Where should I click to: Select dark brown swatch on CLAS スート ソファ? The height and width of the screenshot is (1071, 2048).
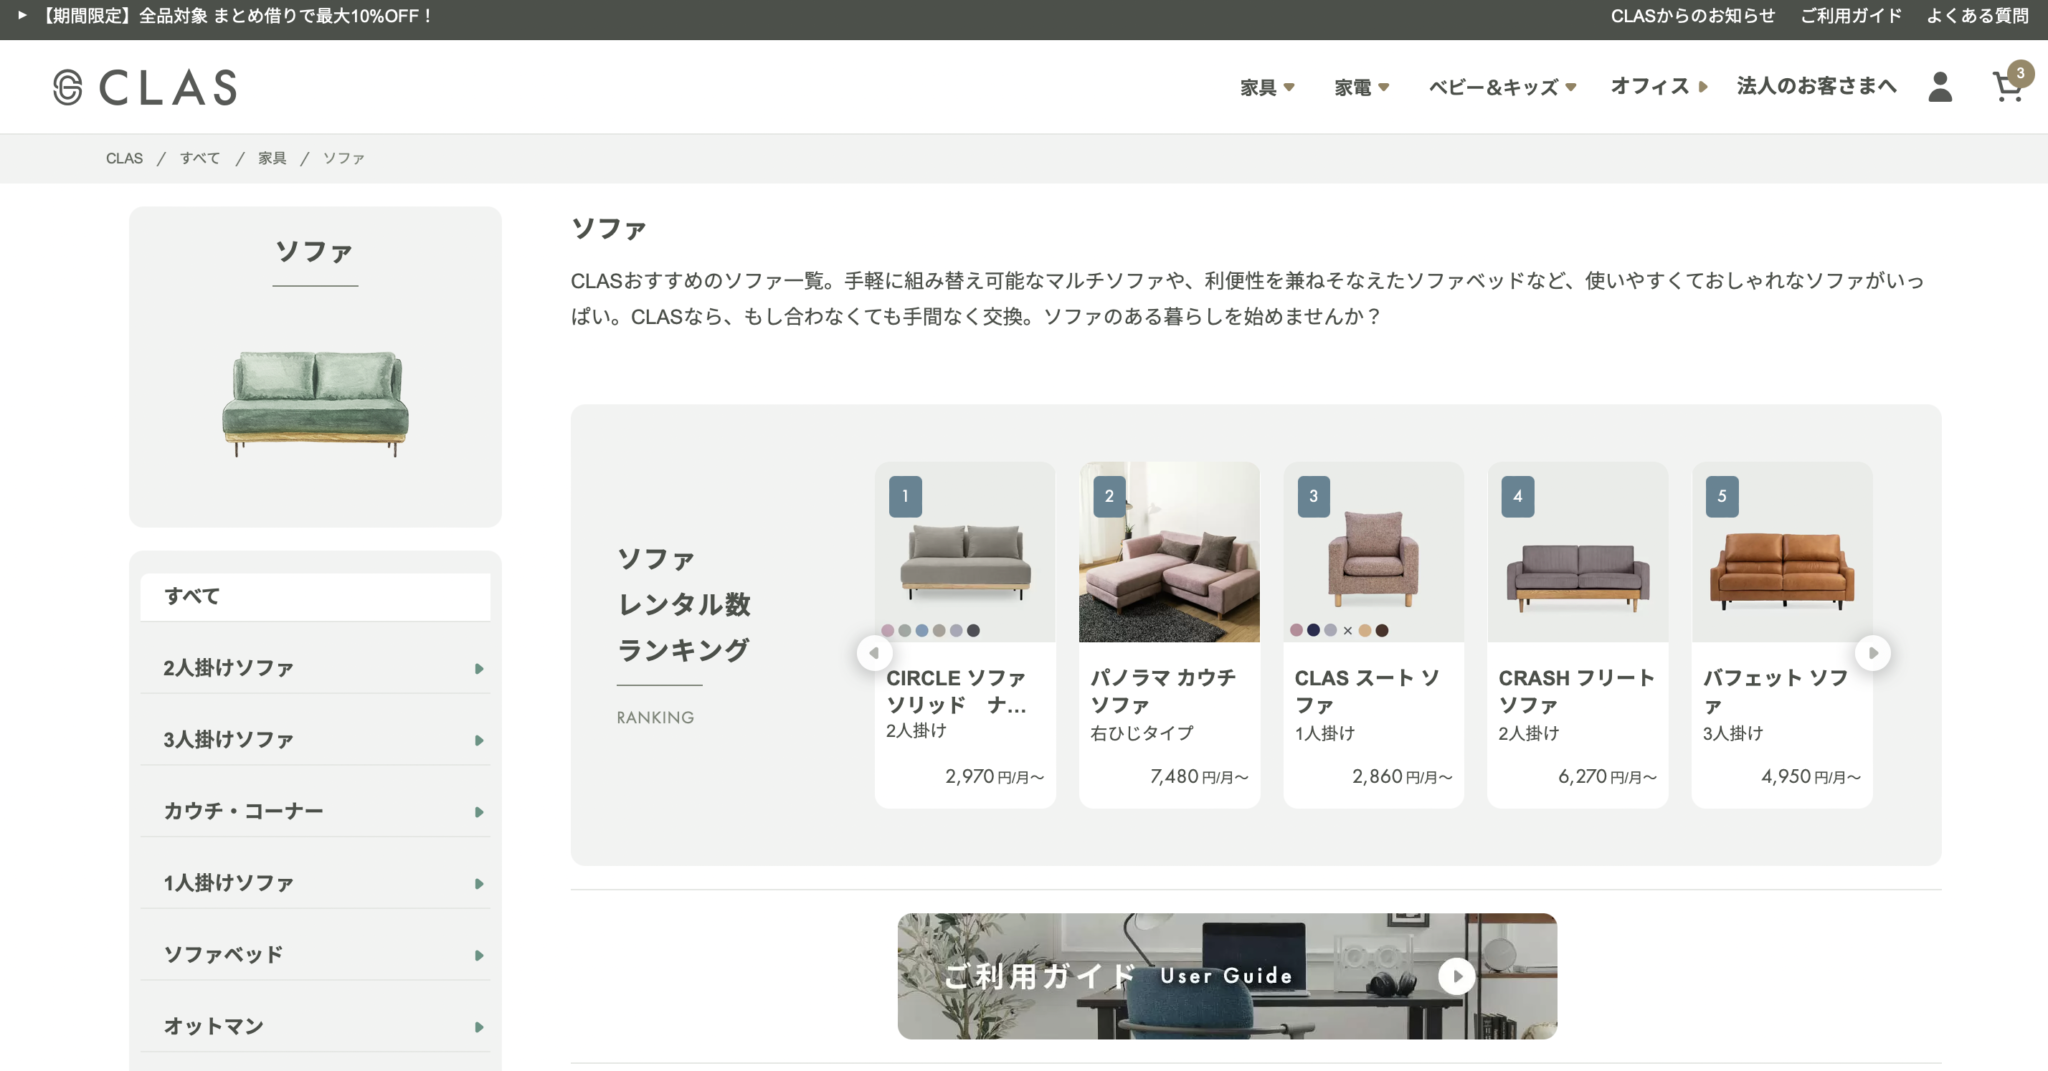(x=1382, y=630)
